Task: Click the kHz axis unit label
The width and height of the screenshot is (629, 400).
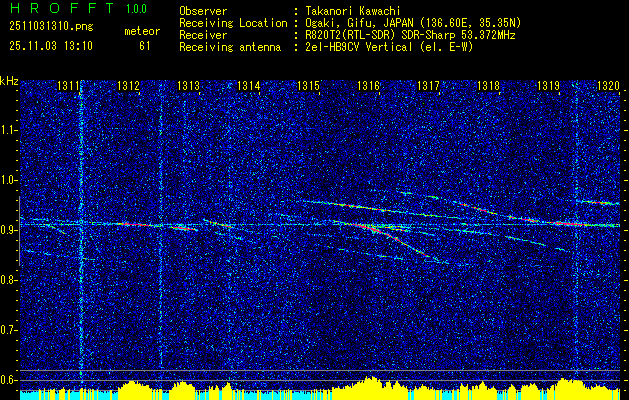Action: click(x=9, y=81)
